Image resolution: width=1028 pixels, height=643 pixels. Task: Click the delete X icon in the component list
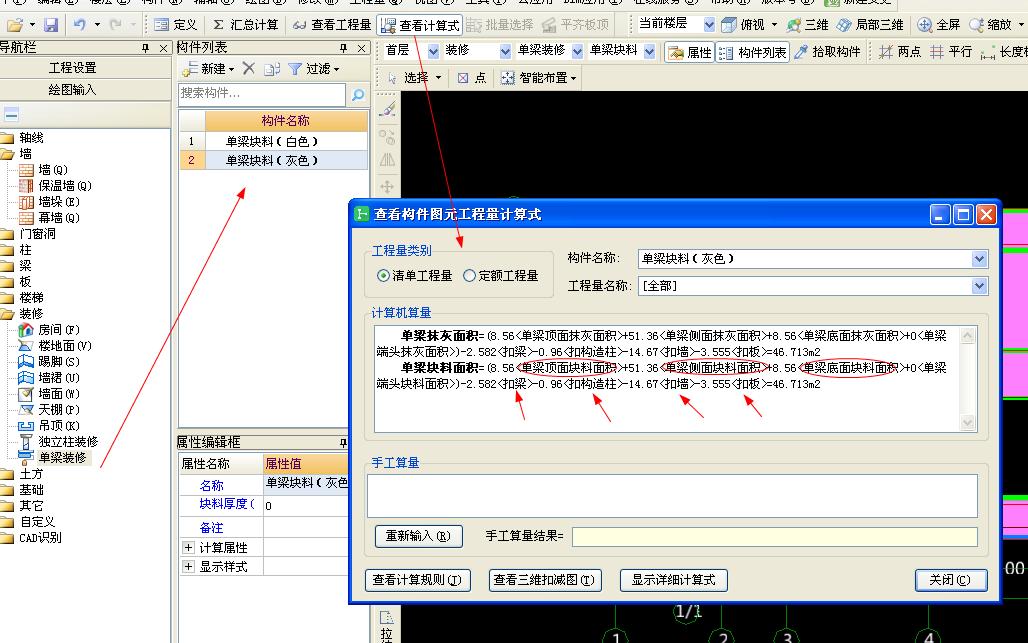click(248, 68)
